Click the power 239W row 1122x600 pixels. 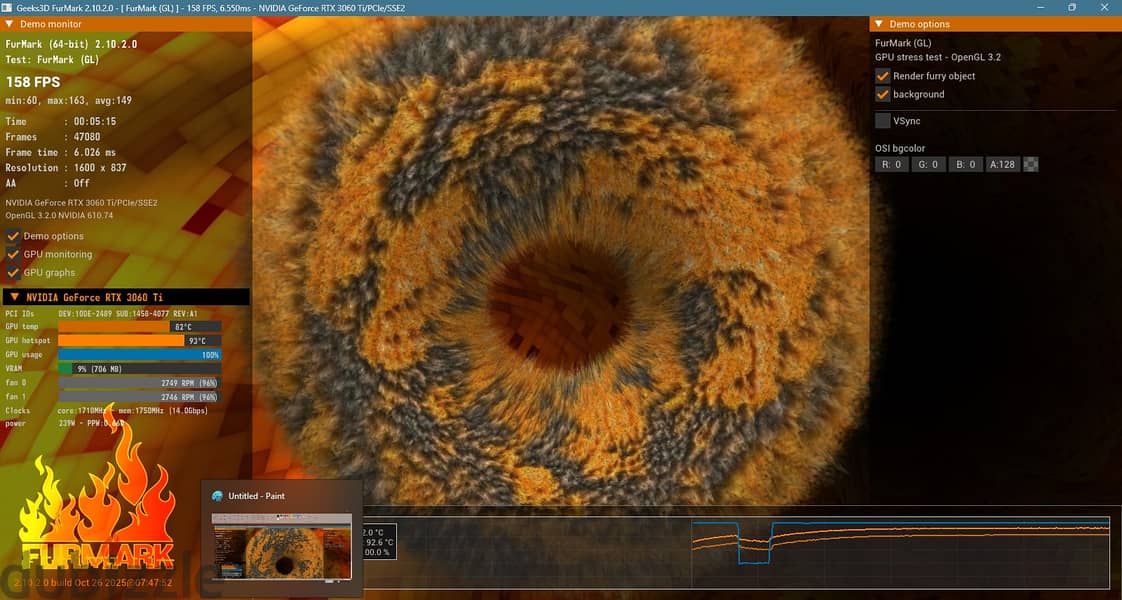coord(64,423)
